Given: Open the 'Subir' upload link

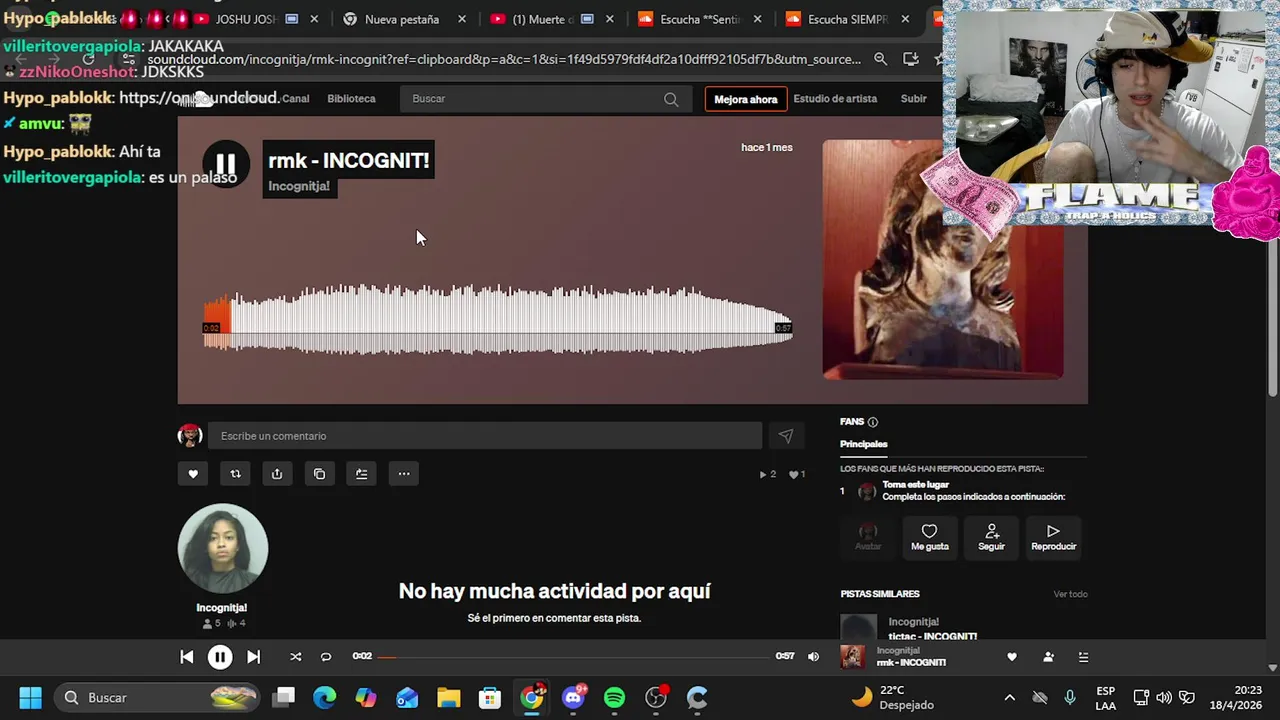Looking at the screenshot, I should [x=914, y=99].
